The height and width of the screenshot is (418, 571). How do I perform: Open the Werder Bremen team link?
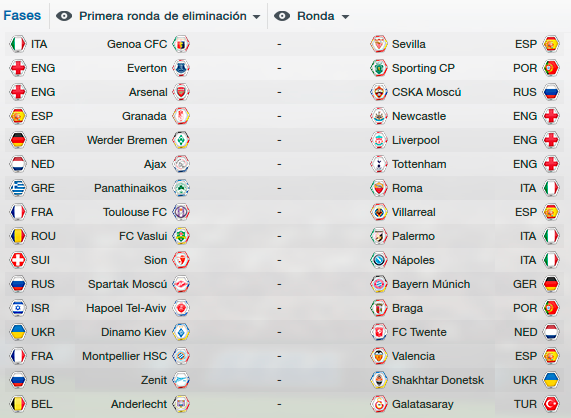pyautogui.click(x=127, y=140)
